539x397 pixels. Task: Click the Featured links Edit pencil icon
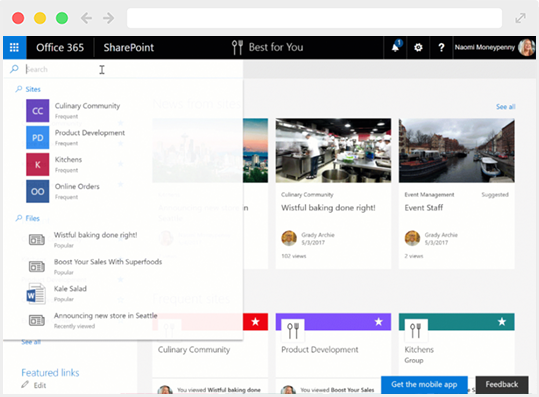25,385
